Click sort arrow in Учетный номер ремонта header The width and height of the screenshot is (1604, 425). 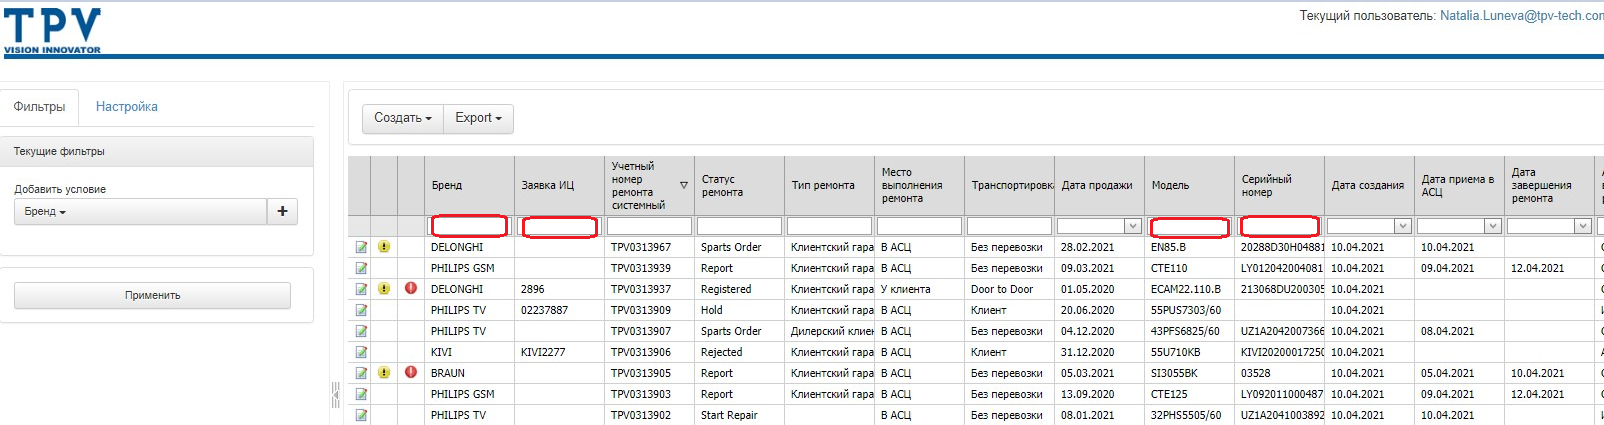pyautogui.click(x=684, y=185)
